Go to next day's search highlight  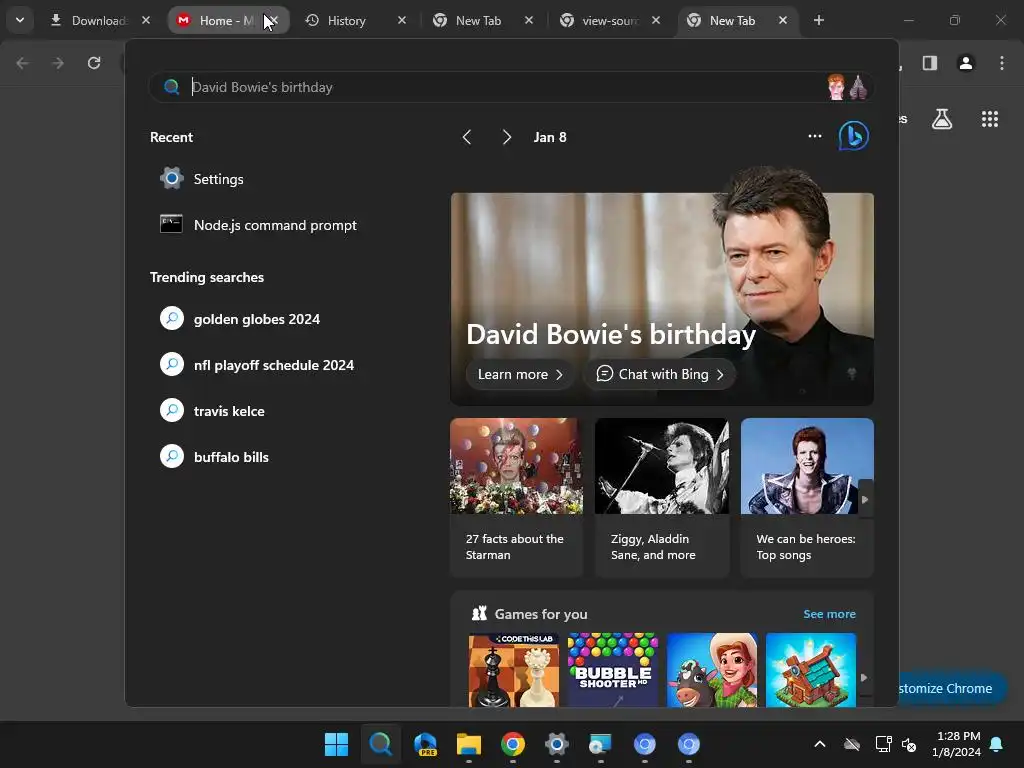pos(507,137)
